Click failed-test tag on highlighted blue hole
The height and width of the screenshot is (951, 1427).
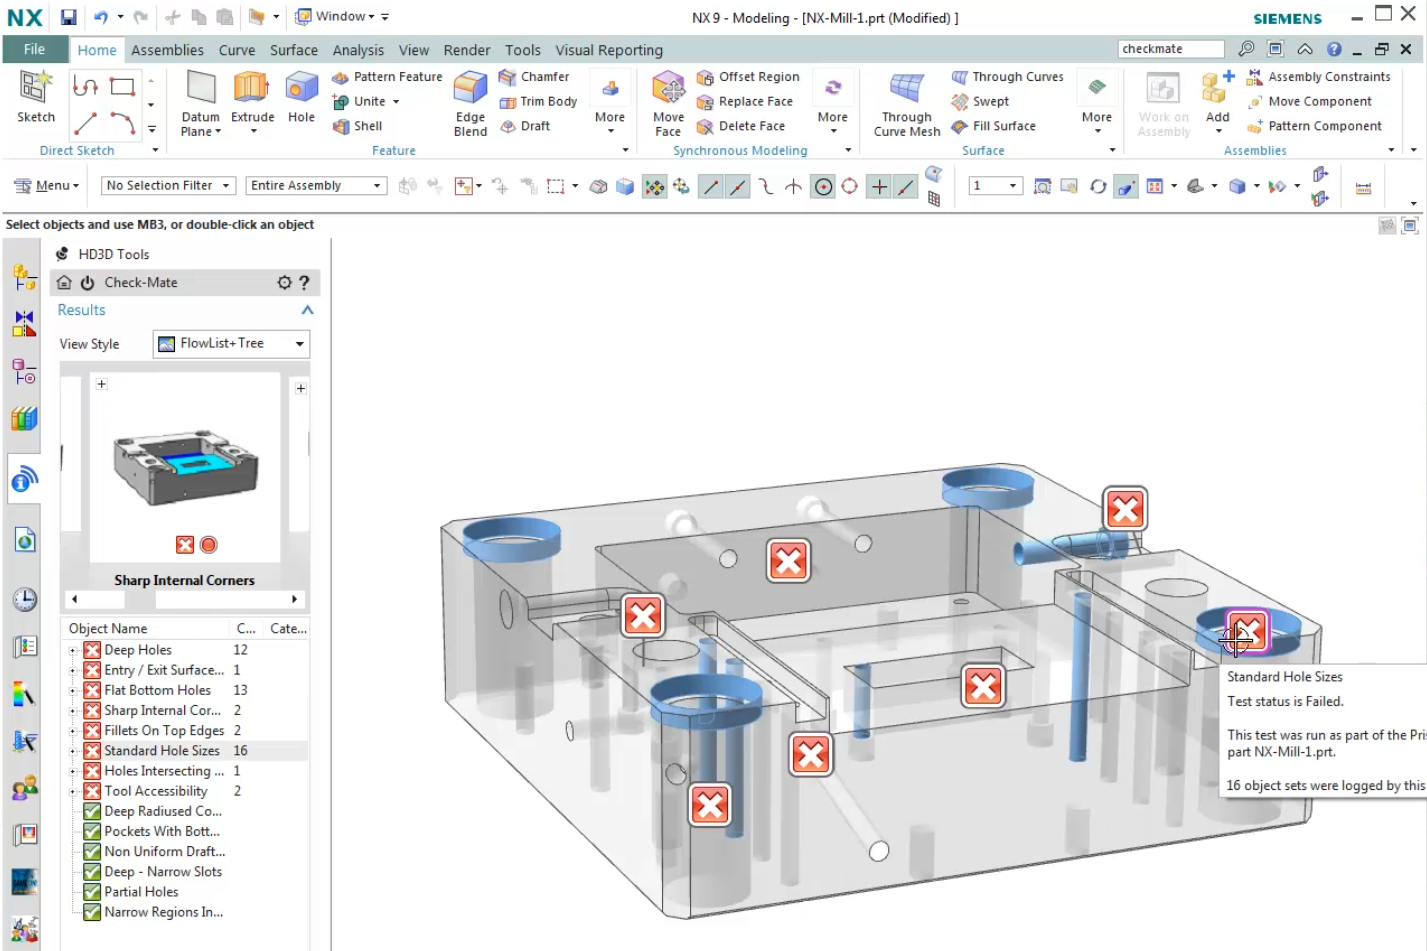tap(1247, 632)
